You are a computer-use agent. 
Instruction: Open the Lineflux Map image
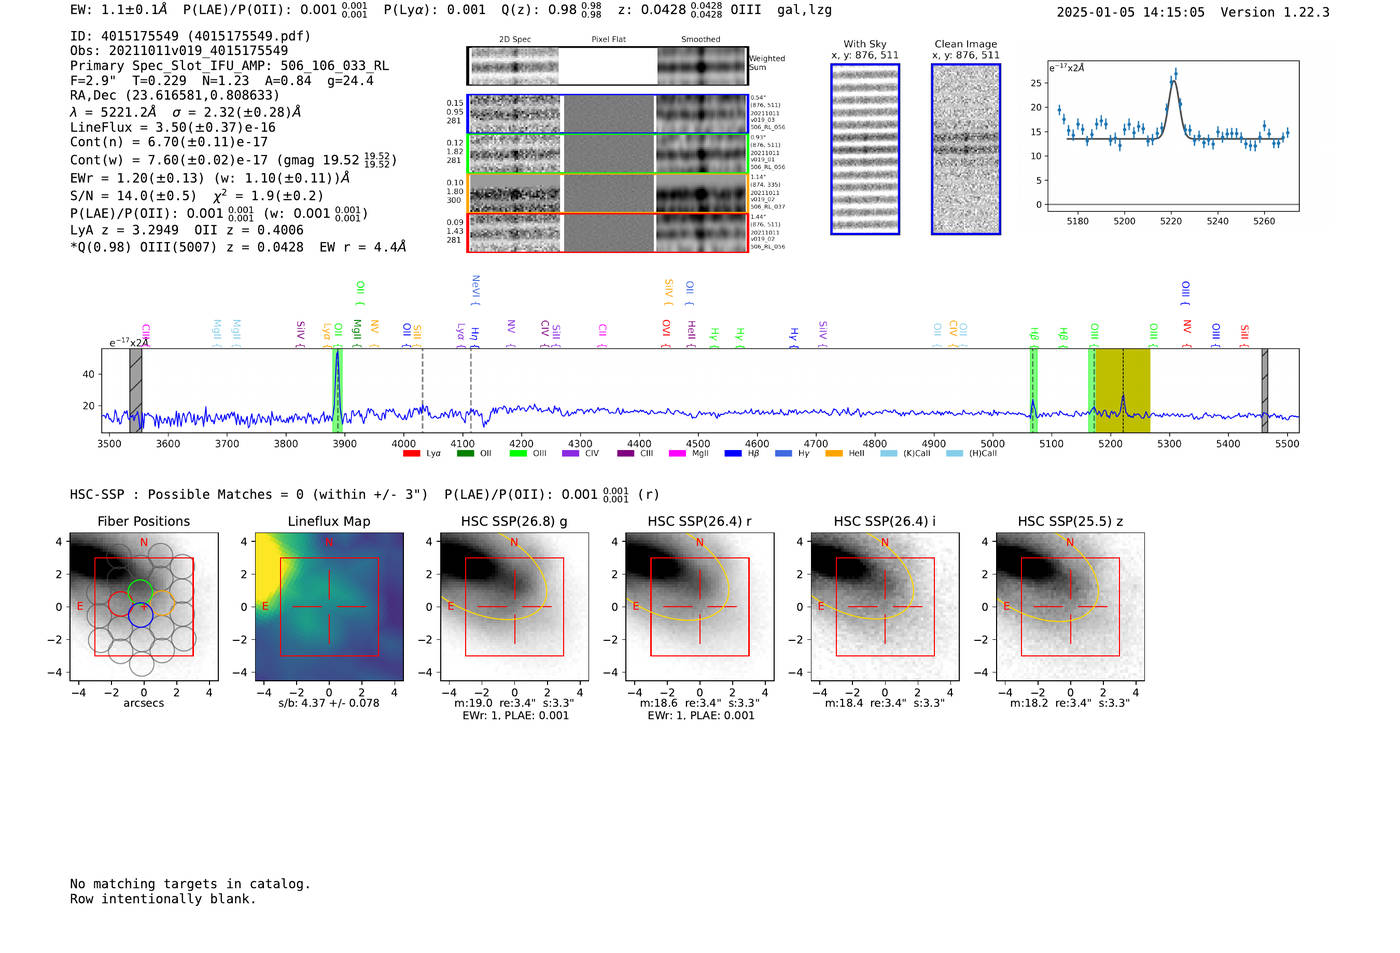[x=329, y=607]
